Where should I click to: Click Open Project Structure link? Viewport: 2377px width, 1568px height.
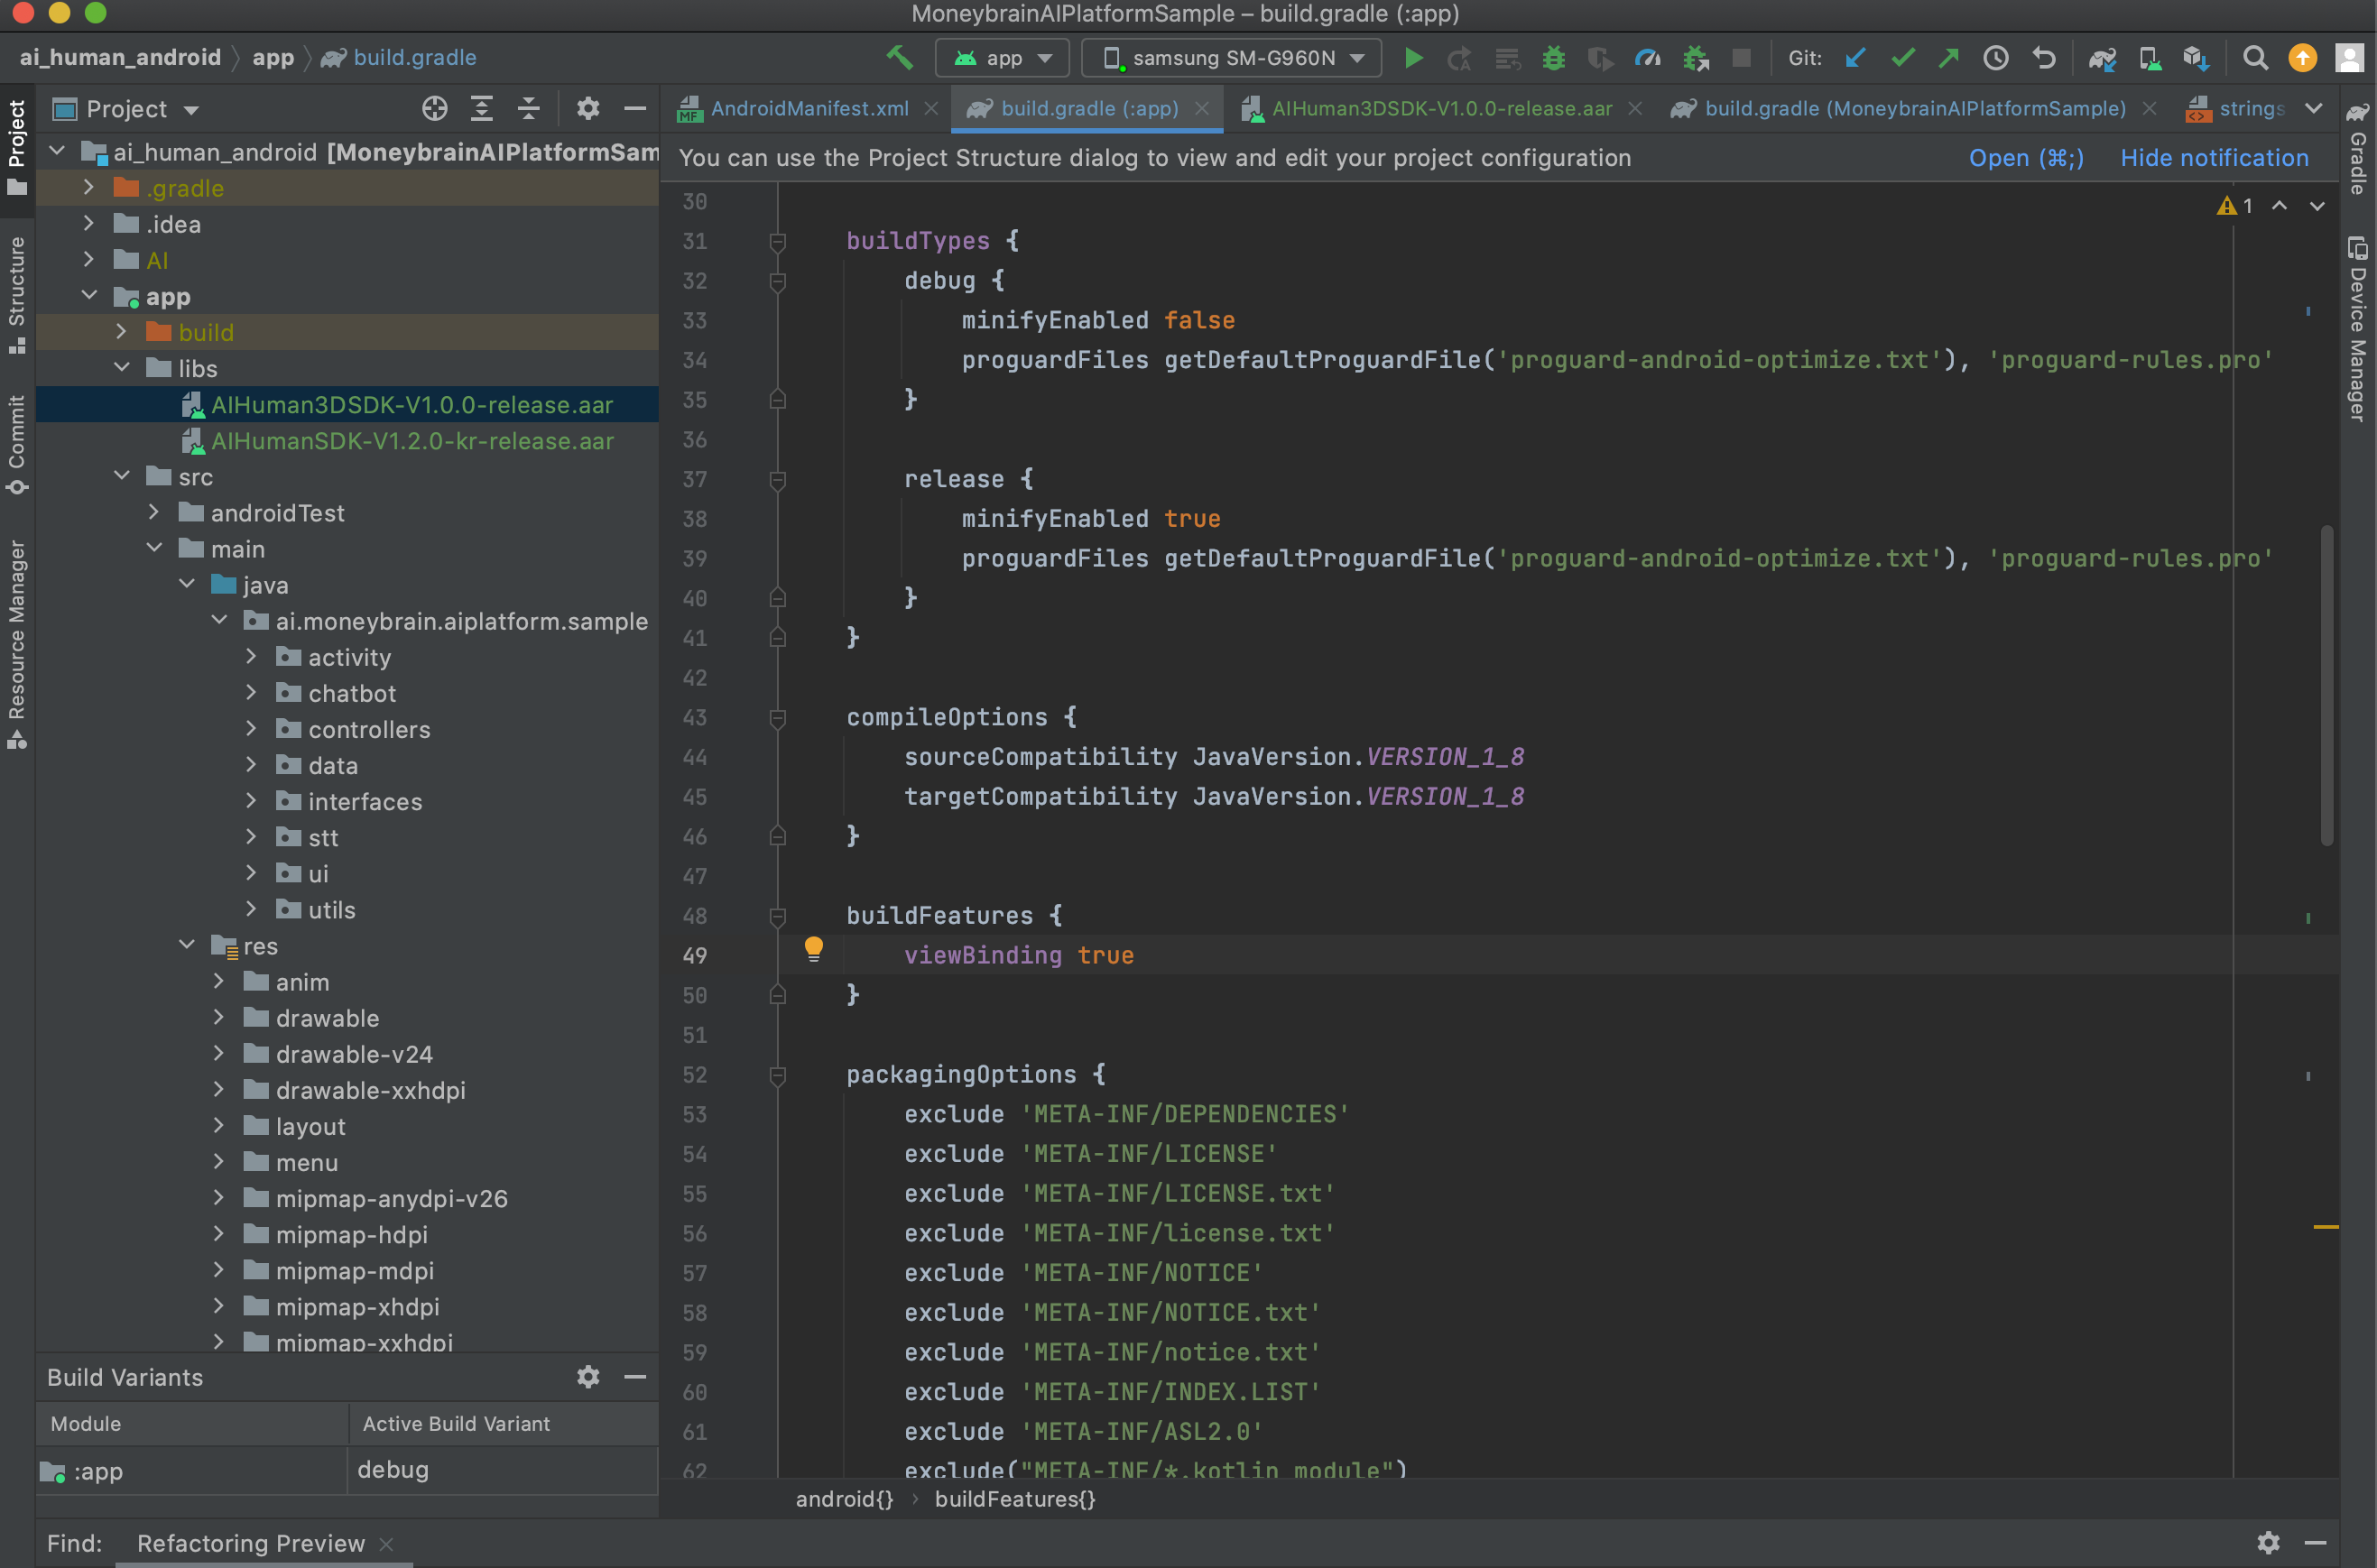2026,157
